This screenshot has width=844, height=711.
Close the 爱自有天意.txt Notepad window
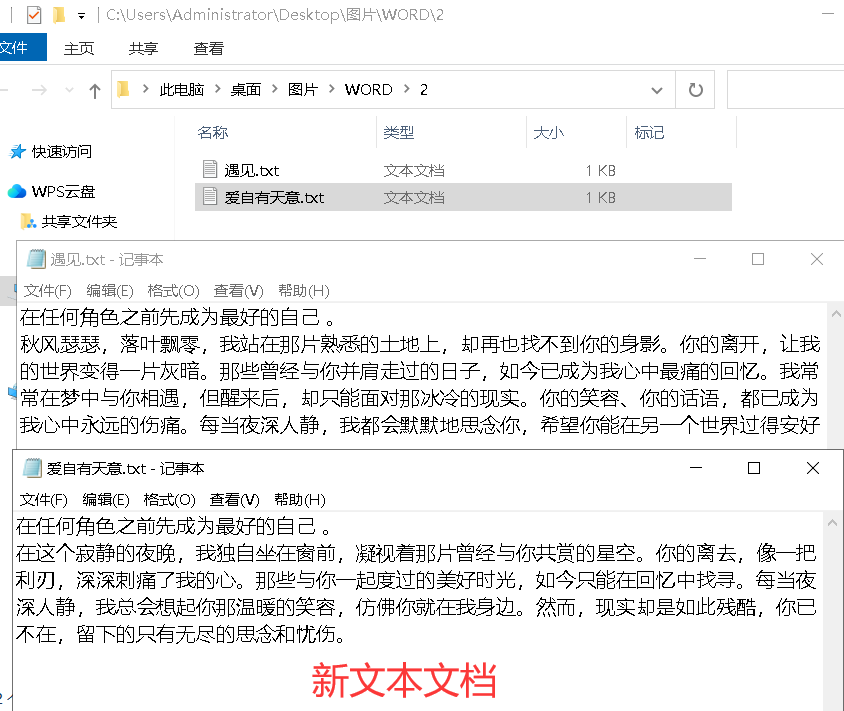tap(813, 468)
